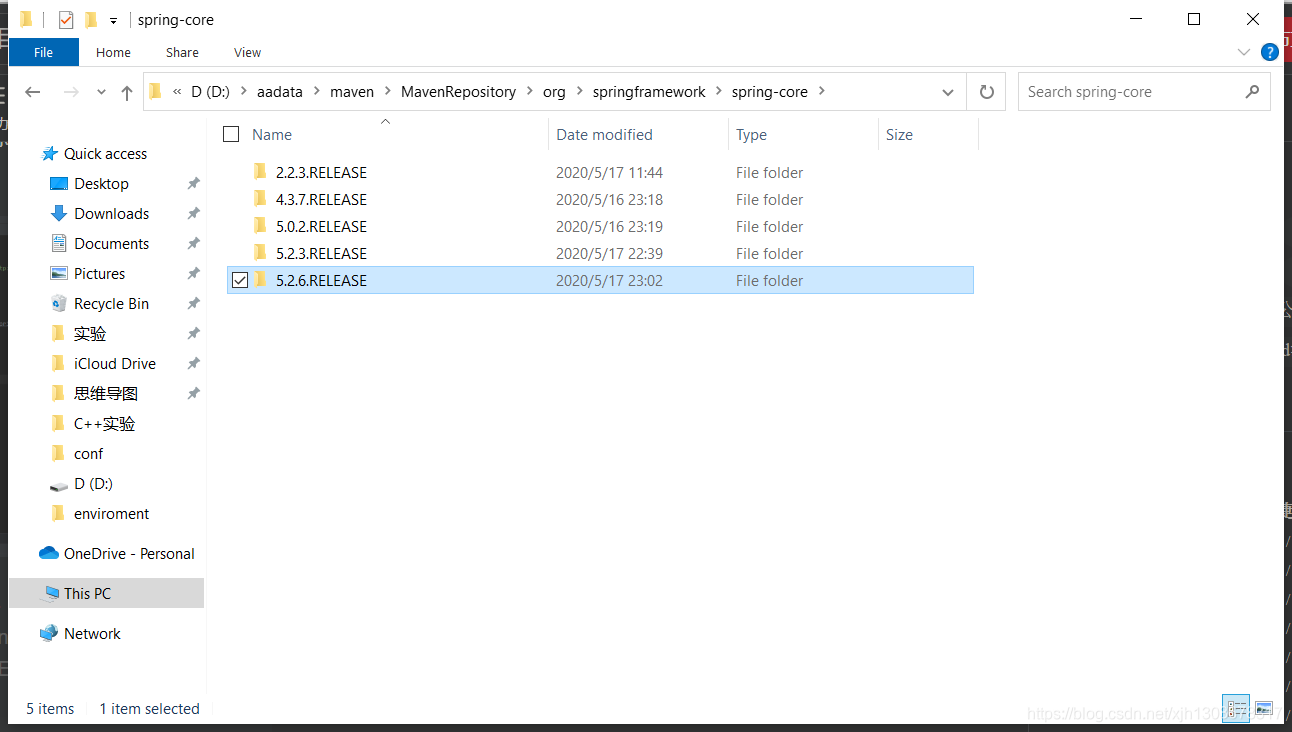Toggle the select all items checkbox
Screen dimensions: 1292x732
pyautogui.click(x=231, y=134)
